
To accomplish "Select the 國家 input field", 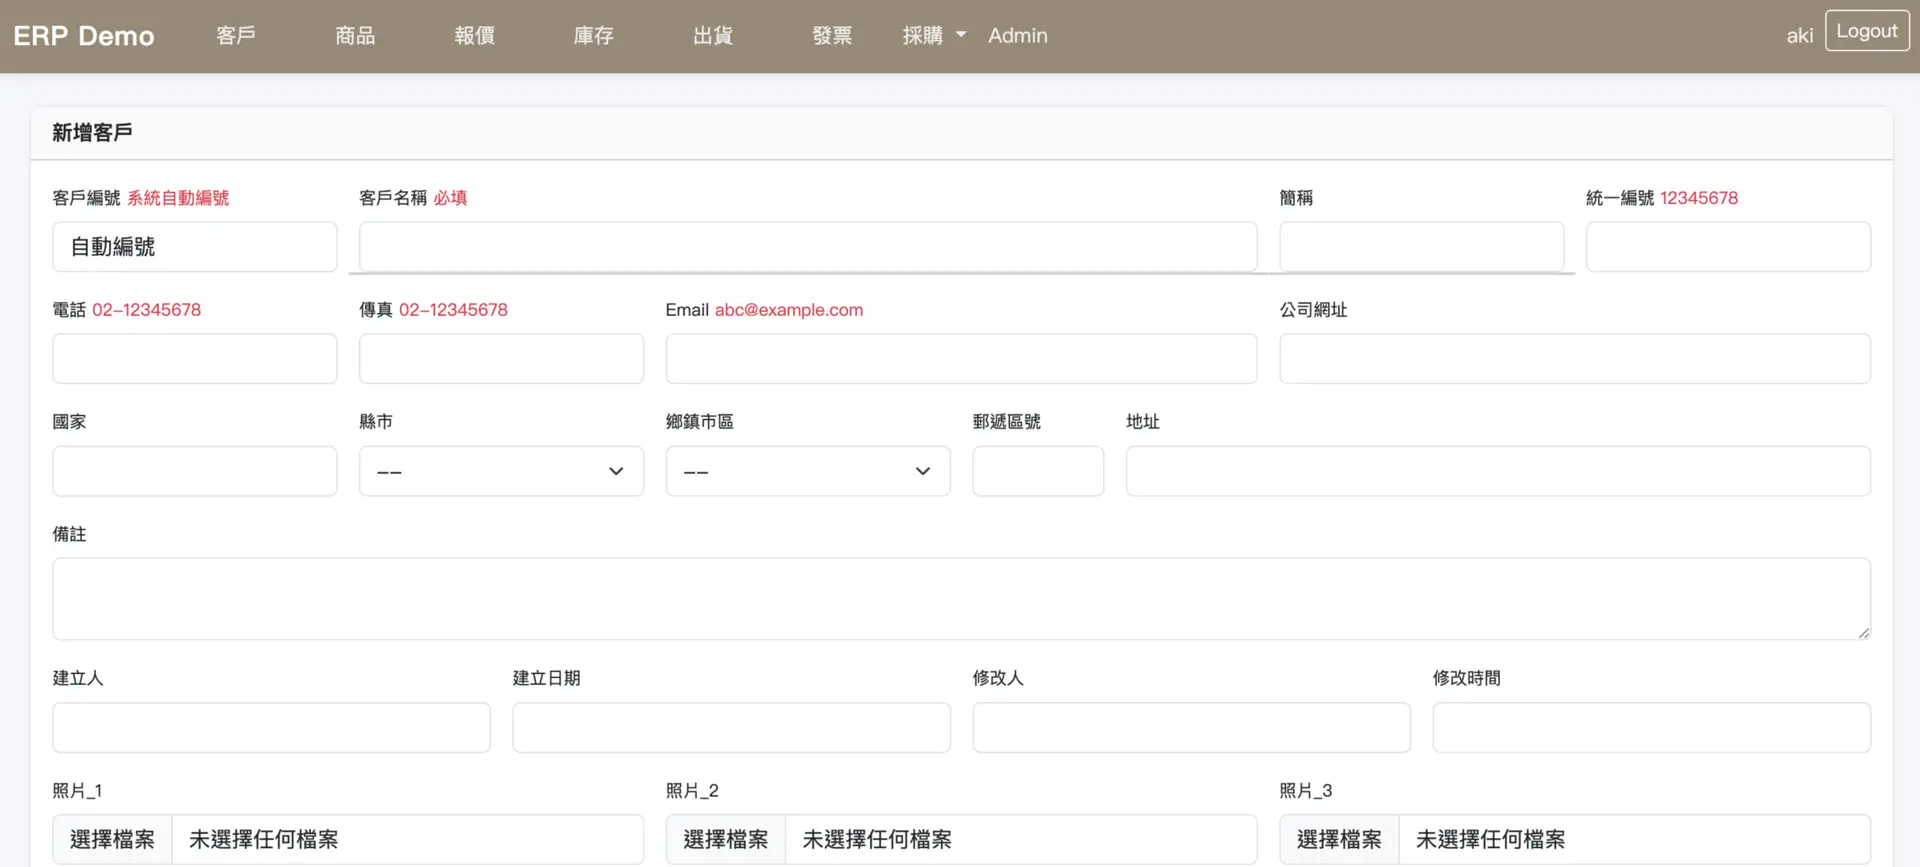I will click(195, 471).
